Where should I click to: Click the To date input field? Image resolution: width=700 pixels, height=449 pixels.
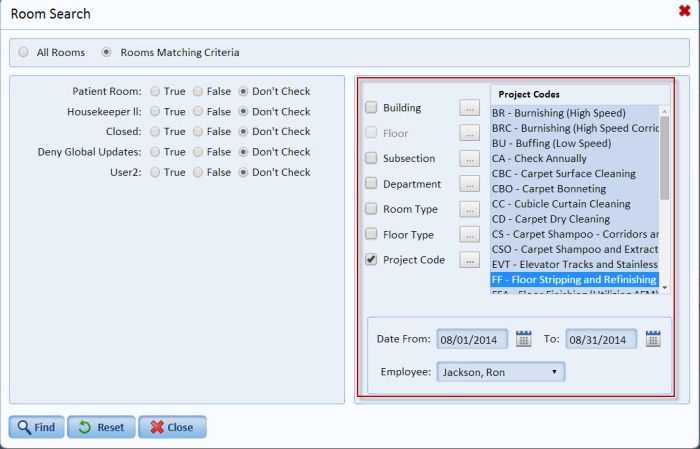(601, 339)
